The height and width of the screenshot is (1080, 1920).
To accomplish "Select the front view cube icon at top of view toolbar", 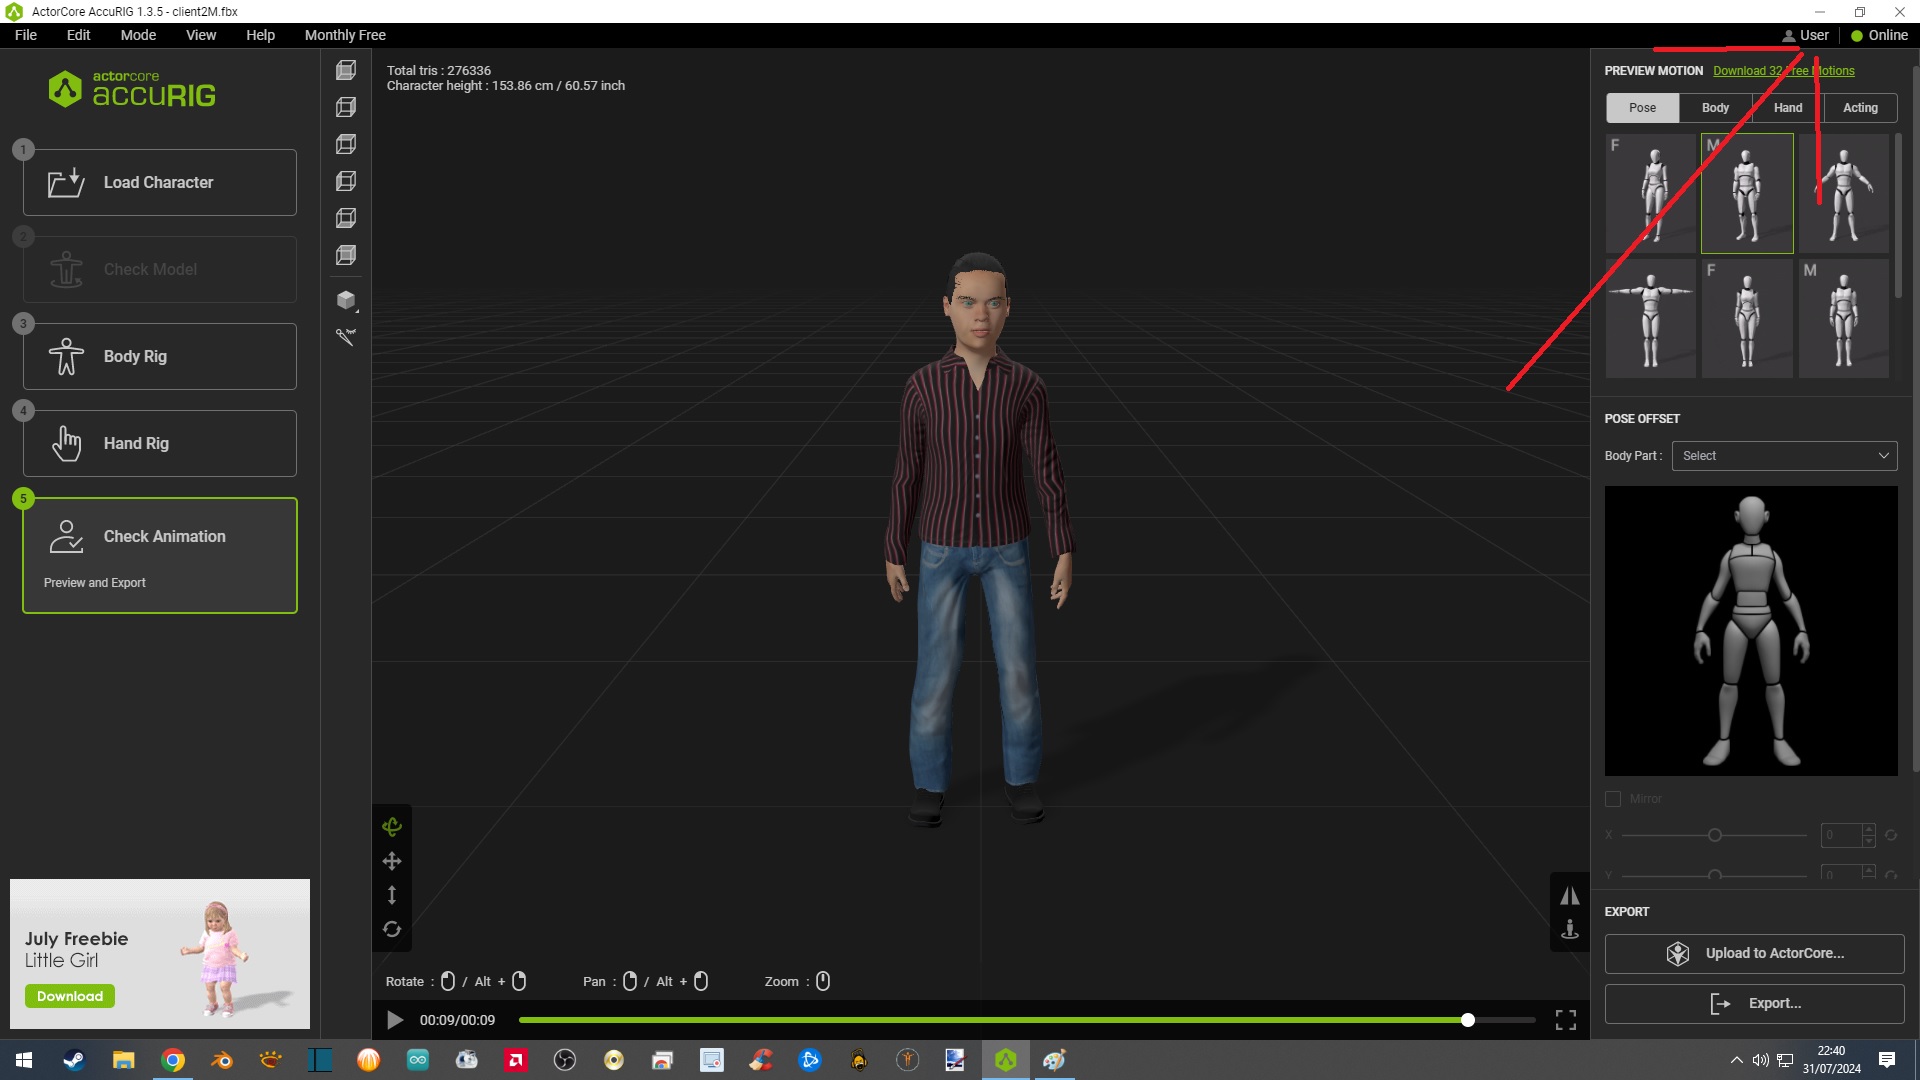I will click(346, 70).
